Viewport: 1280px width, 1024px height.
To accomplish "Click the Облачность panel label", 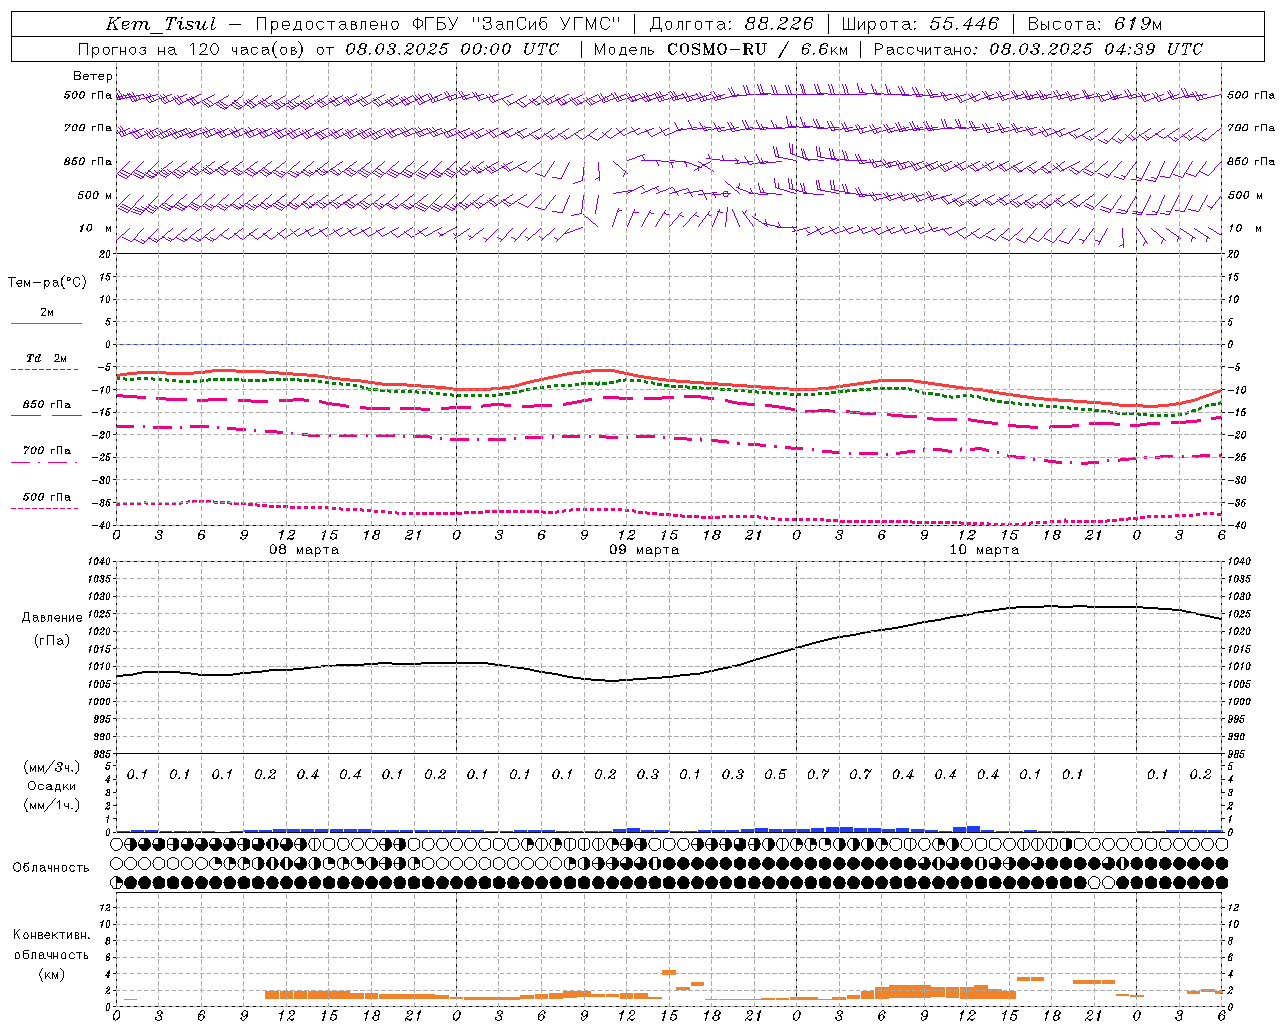I will point(51,867).
